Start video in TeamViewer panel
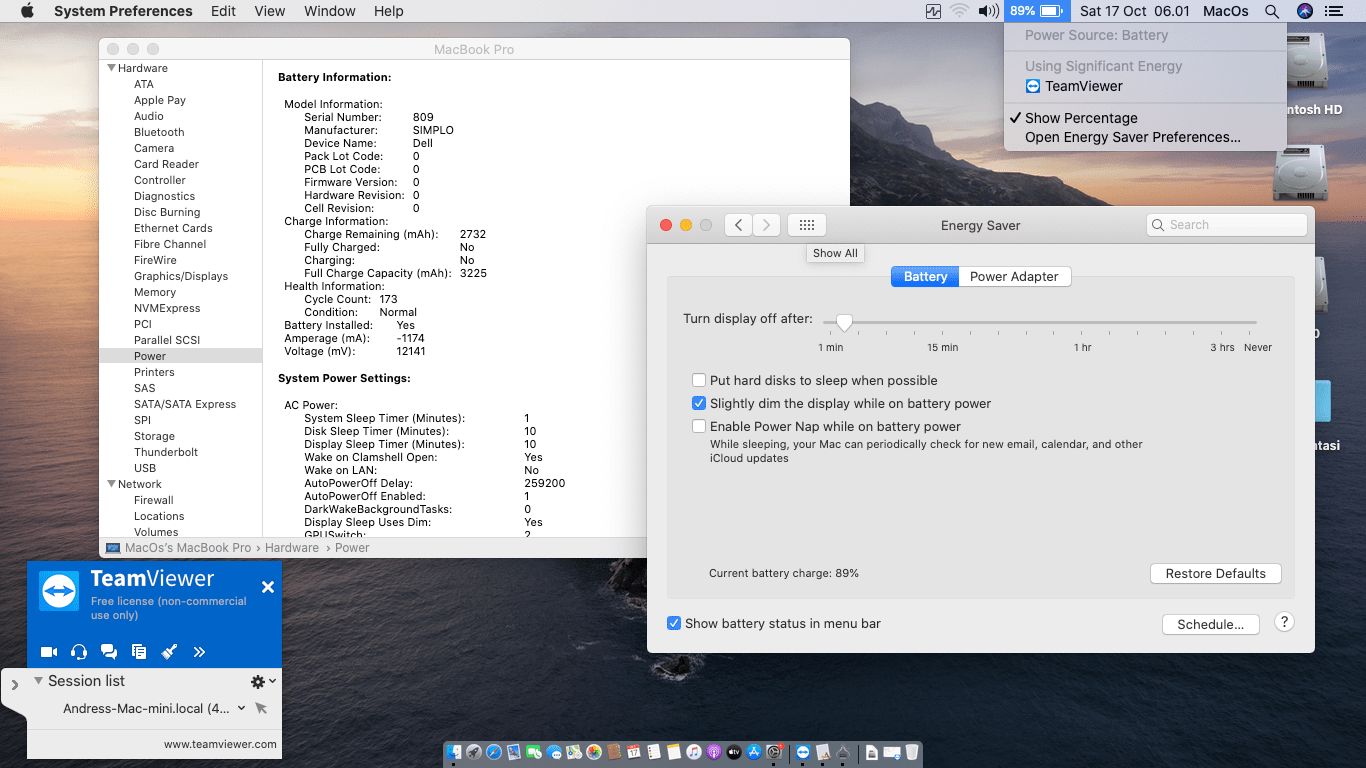This screenshot has height=768, width=1366. [x=49, y=652]
